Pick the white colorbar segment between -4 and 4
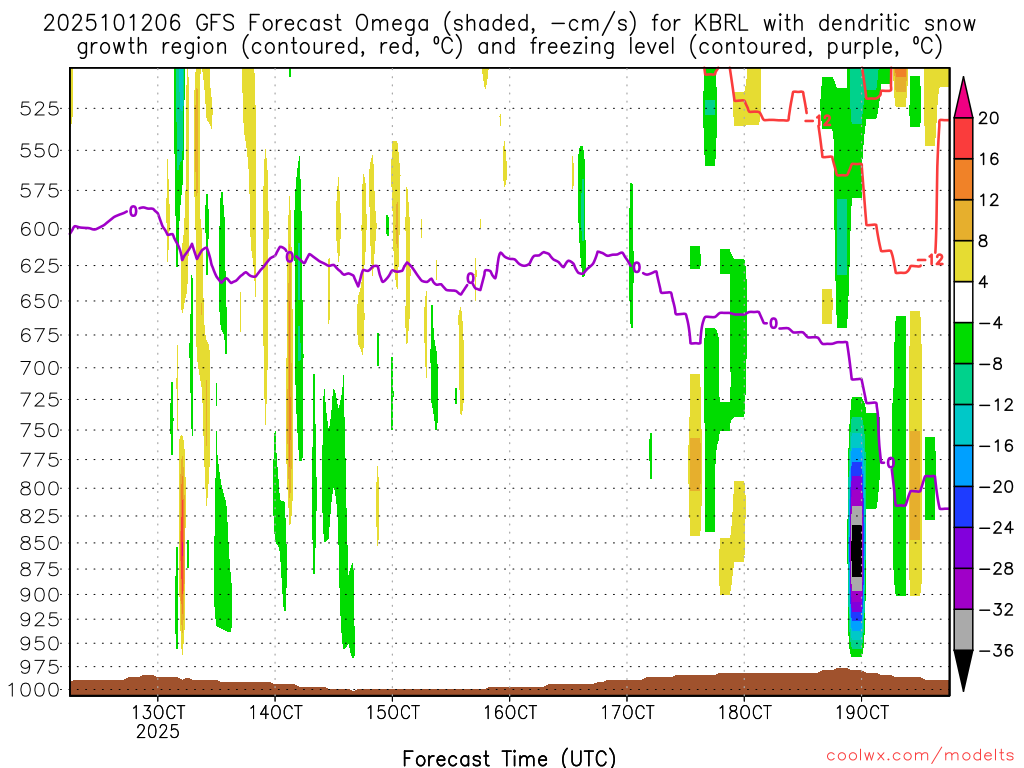The width and height of the screenshot is (1024, 768). point(963,302)
